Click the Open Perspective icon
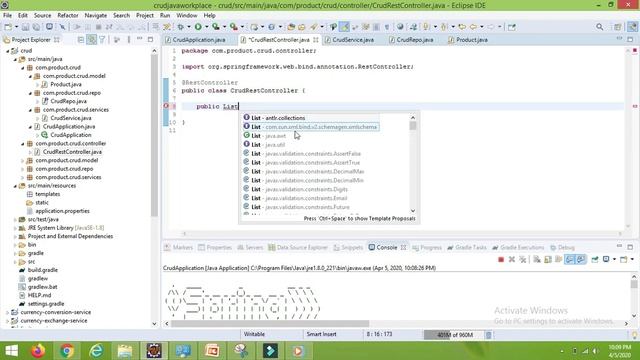The image size is (640, 360). point(618,27)
